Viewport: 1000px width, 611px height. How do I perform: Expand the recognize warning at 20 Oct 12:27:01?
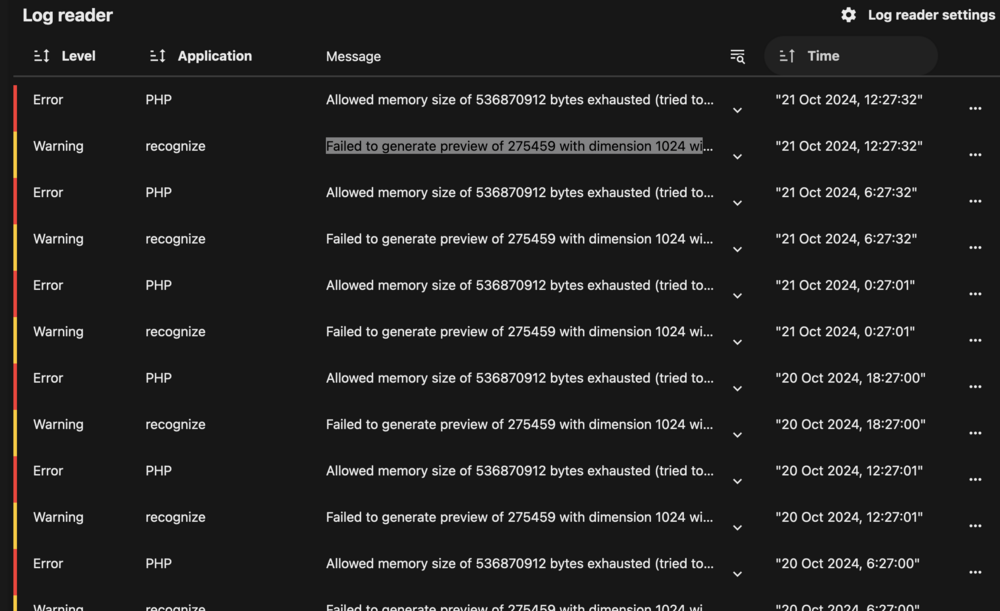[737, 527]
